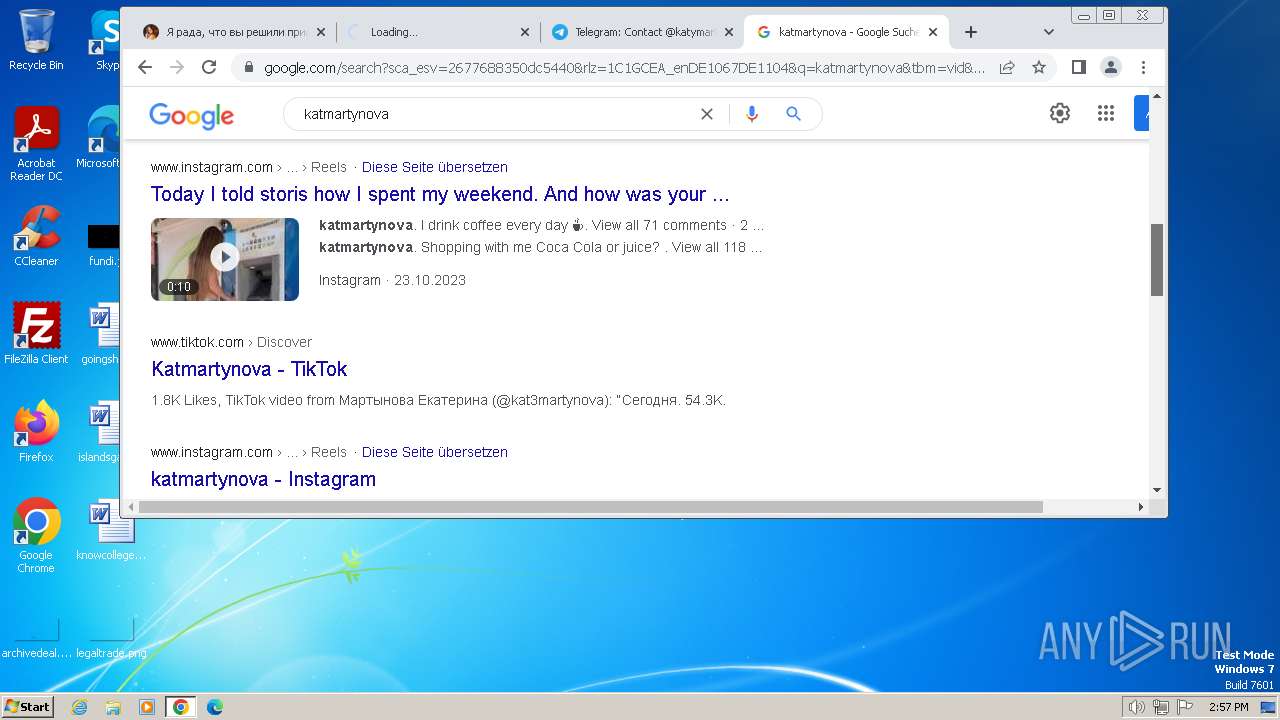This screenshot has width=1280, height=720.
Task: Click the taskbar clock 2:57 PM
Action: pyautogui.click(x=1228, y=707)
